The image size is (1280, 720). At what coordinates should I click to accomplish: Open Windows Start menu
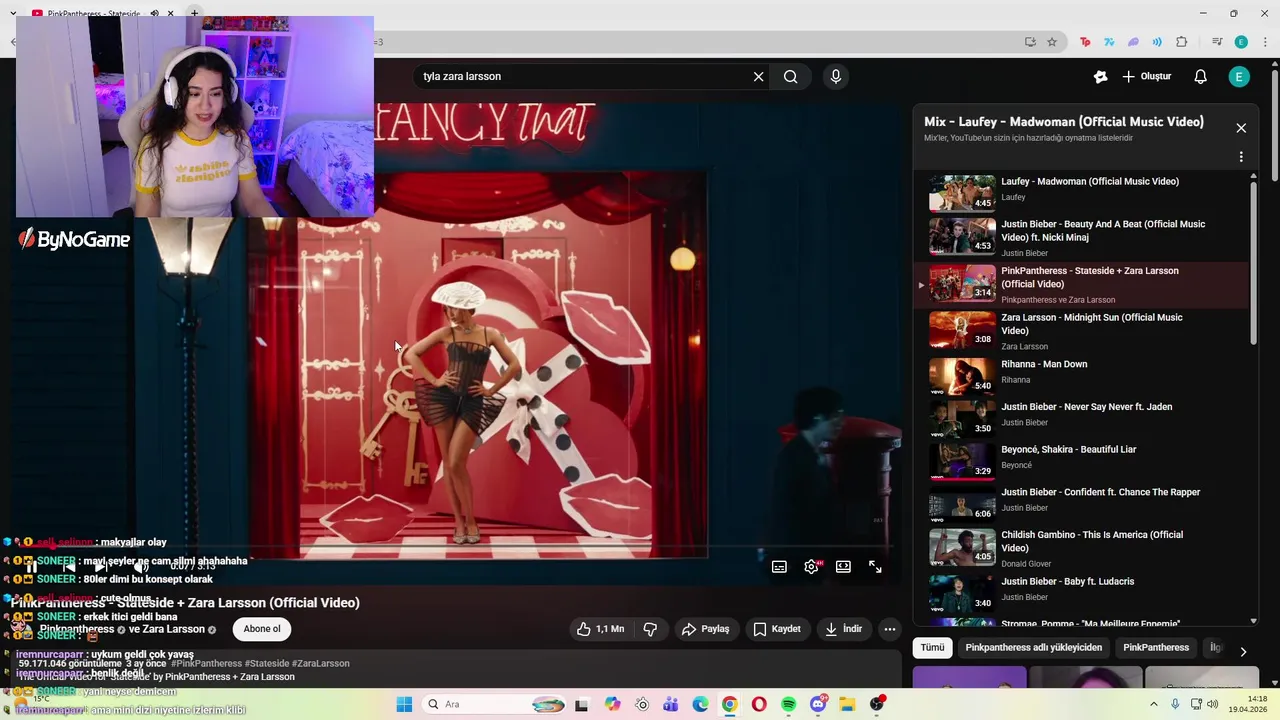pyautogui.click(x=404, y=704)
